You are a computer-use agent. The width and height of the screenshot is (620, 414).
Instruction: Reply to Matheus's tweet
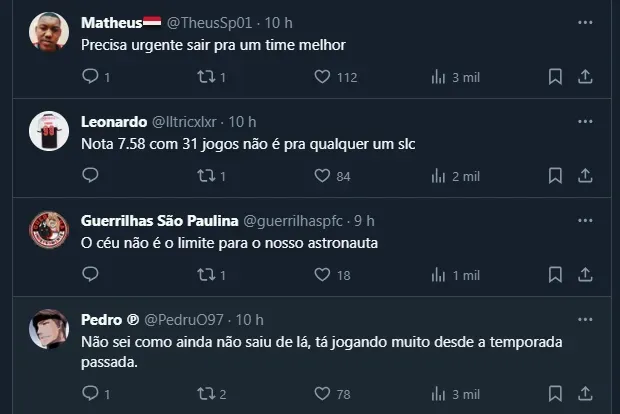pos(90,76)
